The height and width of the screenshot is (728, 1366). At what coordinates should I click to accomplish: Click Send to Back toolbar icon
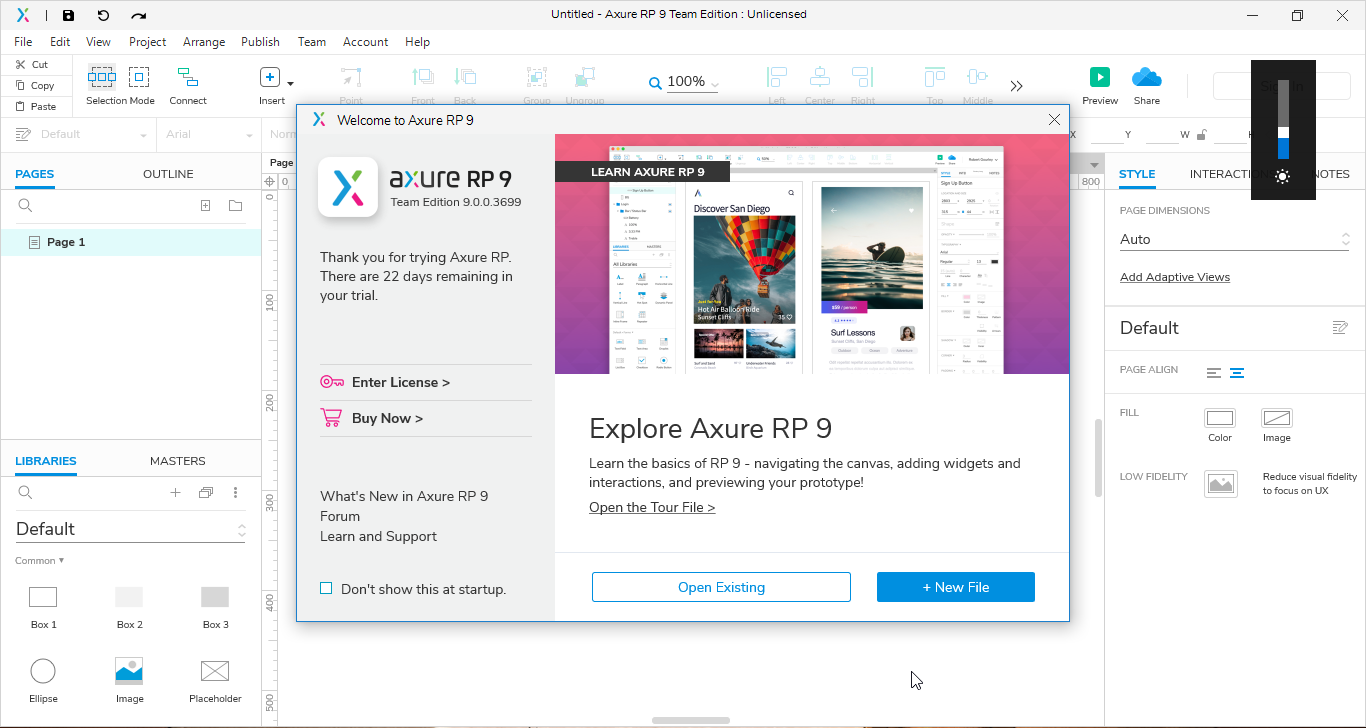[x=465, y=77]
